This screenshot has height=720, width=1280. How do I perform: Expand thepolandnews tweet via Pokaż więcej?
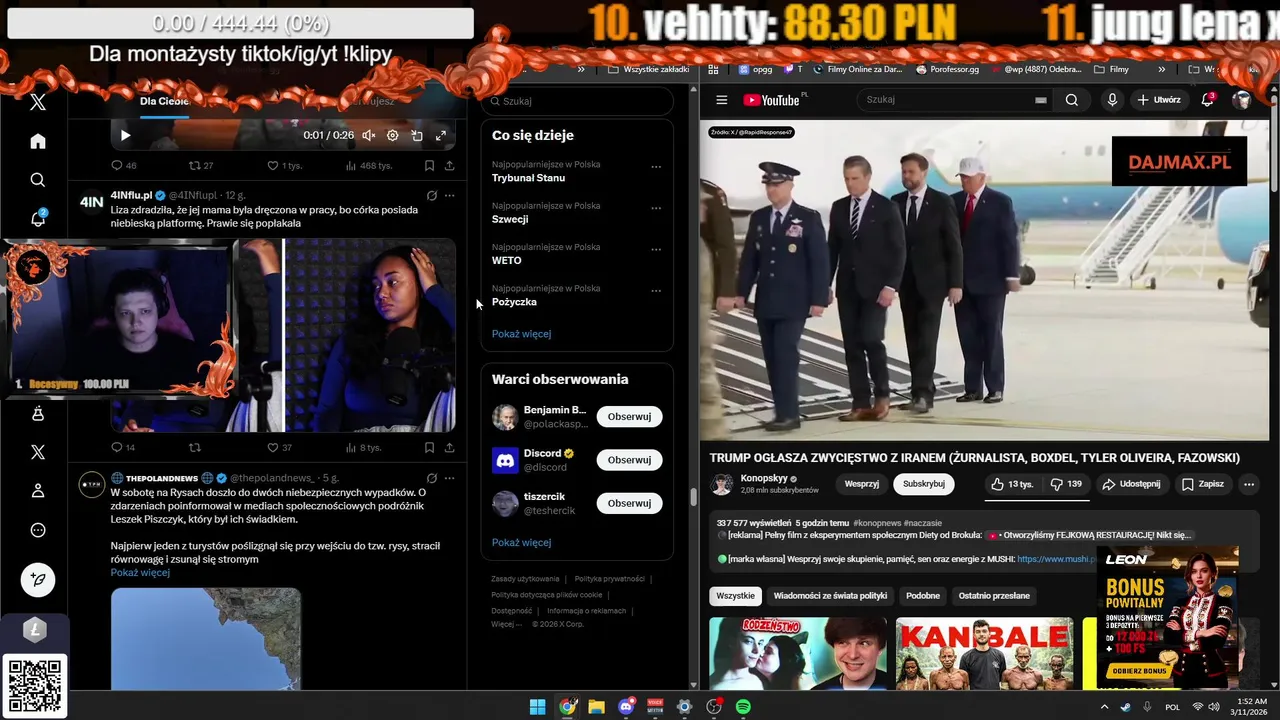140,572
